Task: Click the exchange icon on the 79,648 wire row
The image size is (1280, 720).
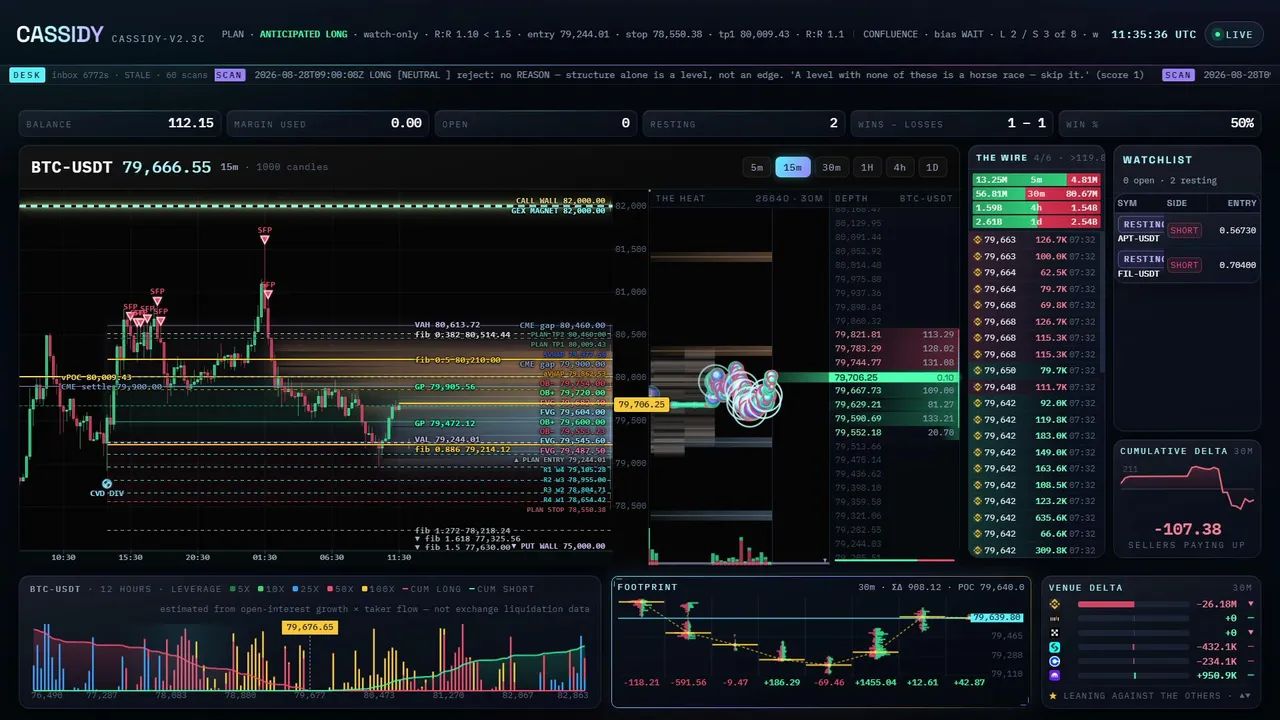Action: tap(977, 387)
